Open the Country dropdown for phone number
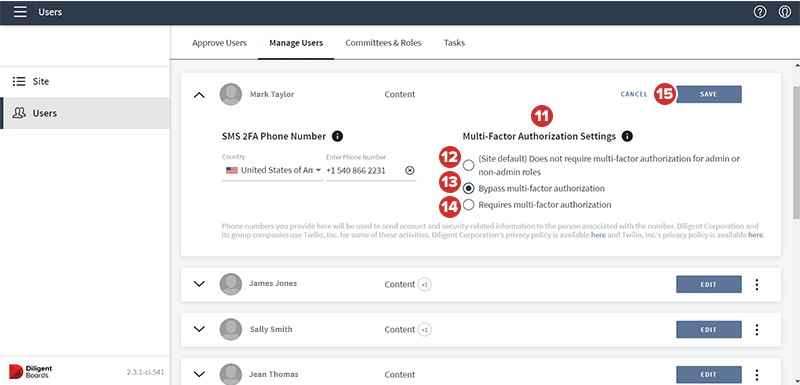This screenshot has height=385, width=800. click(x=272, y=170)
